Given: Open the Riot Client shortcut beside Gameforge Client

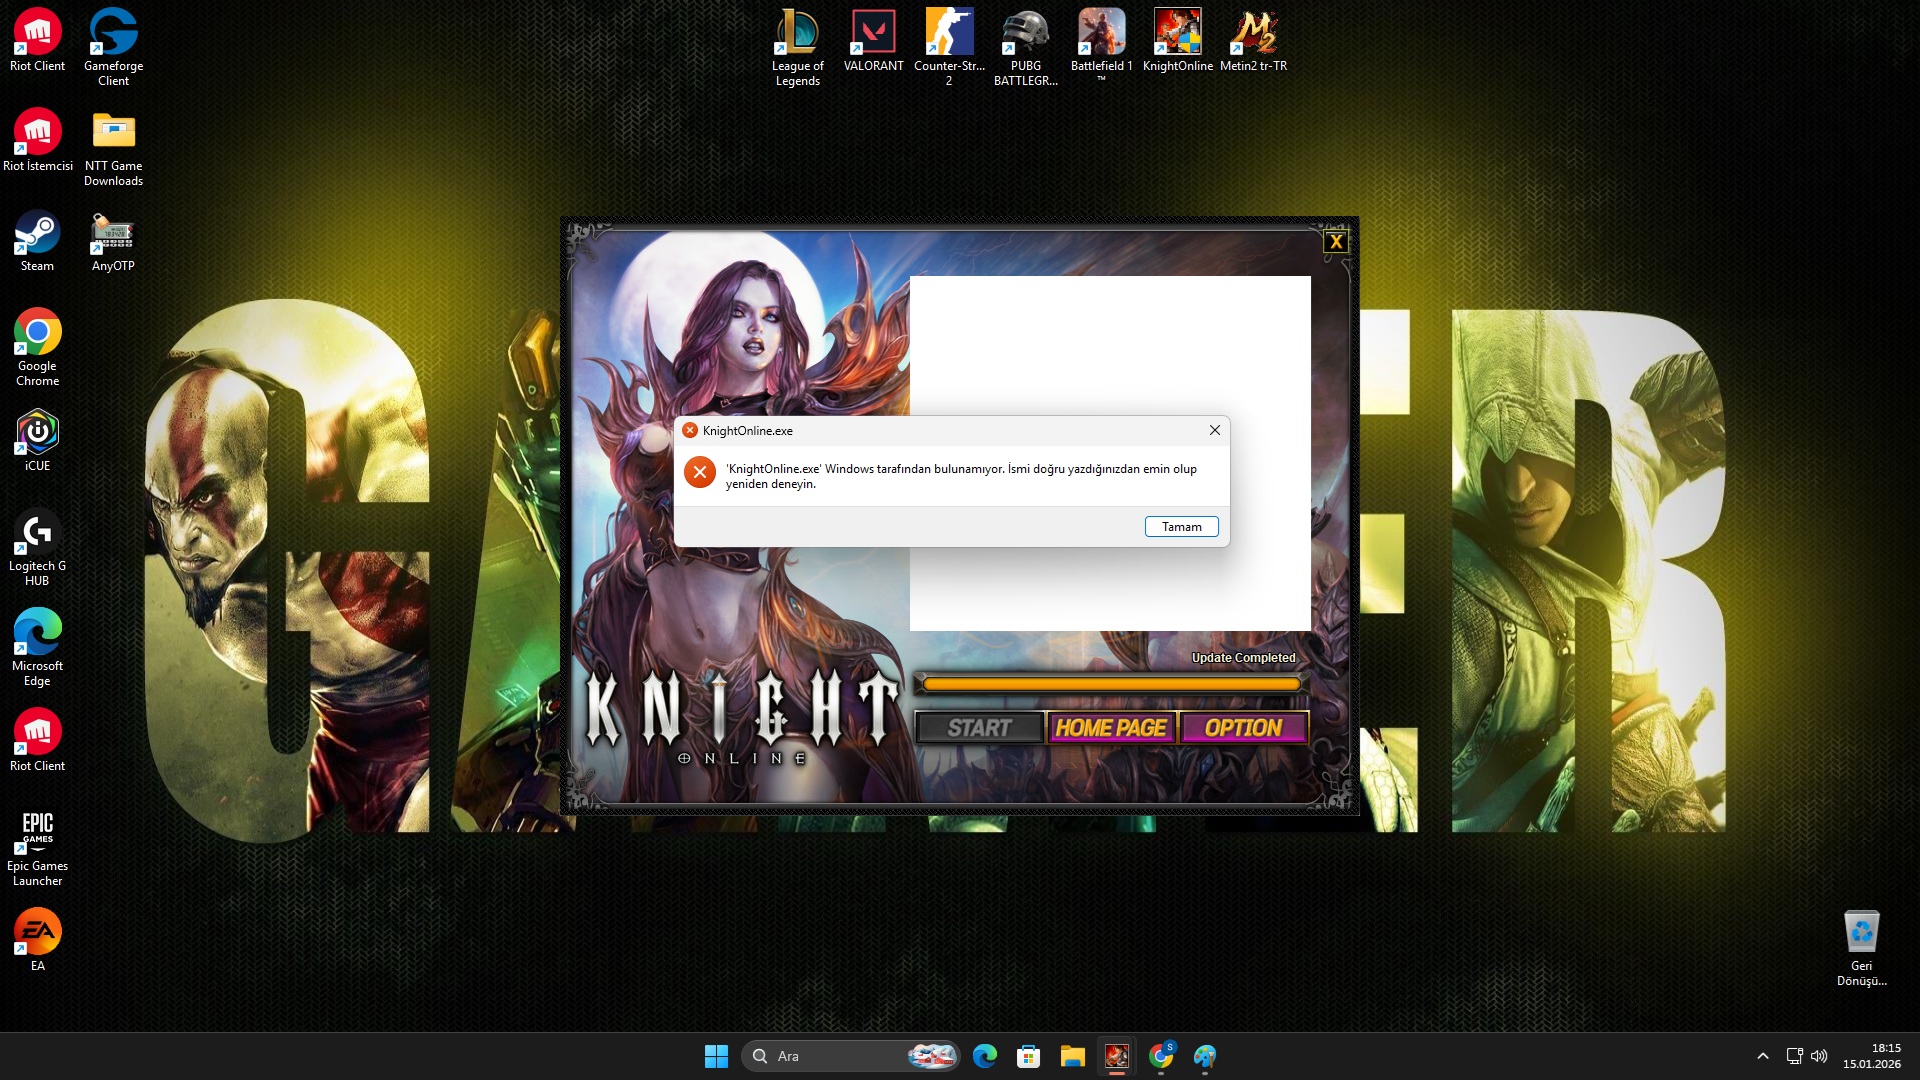Looking at the screenshot, I should [37, 41].
